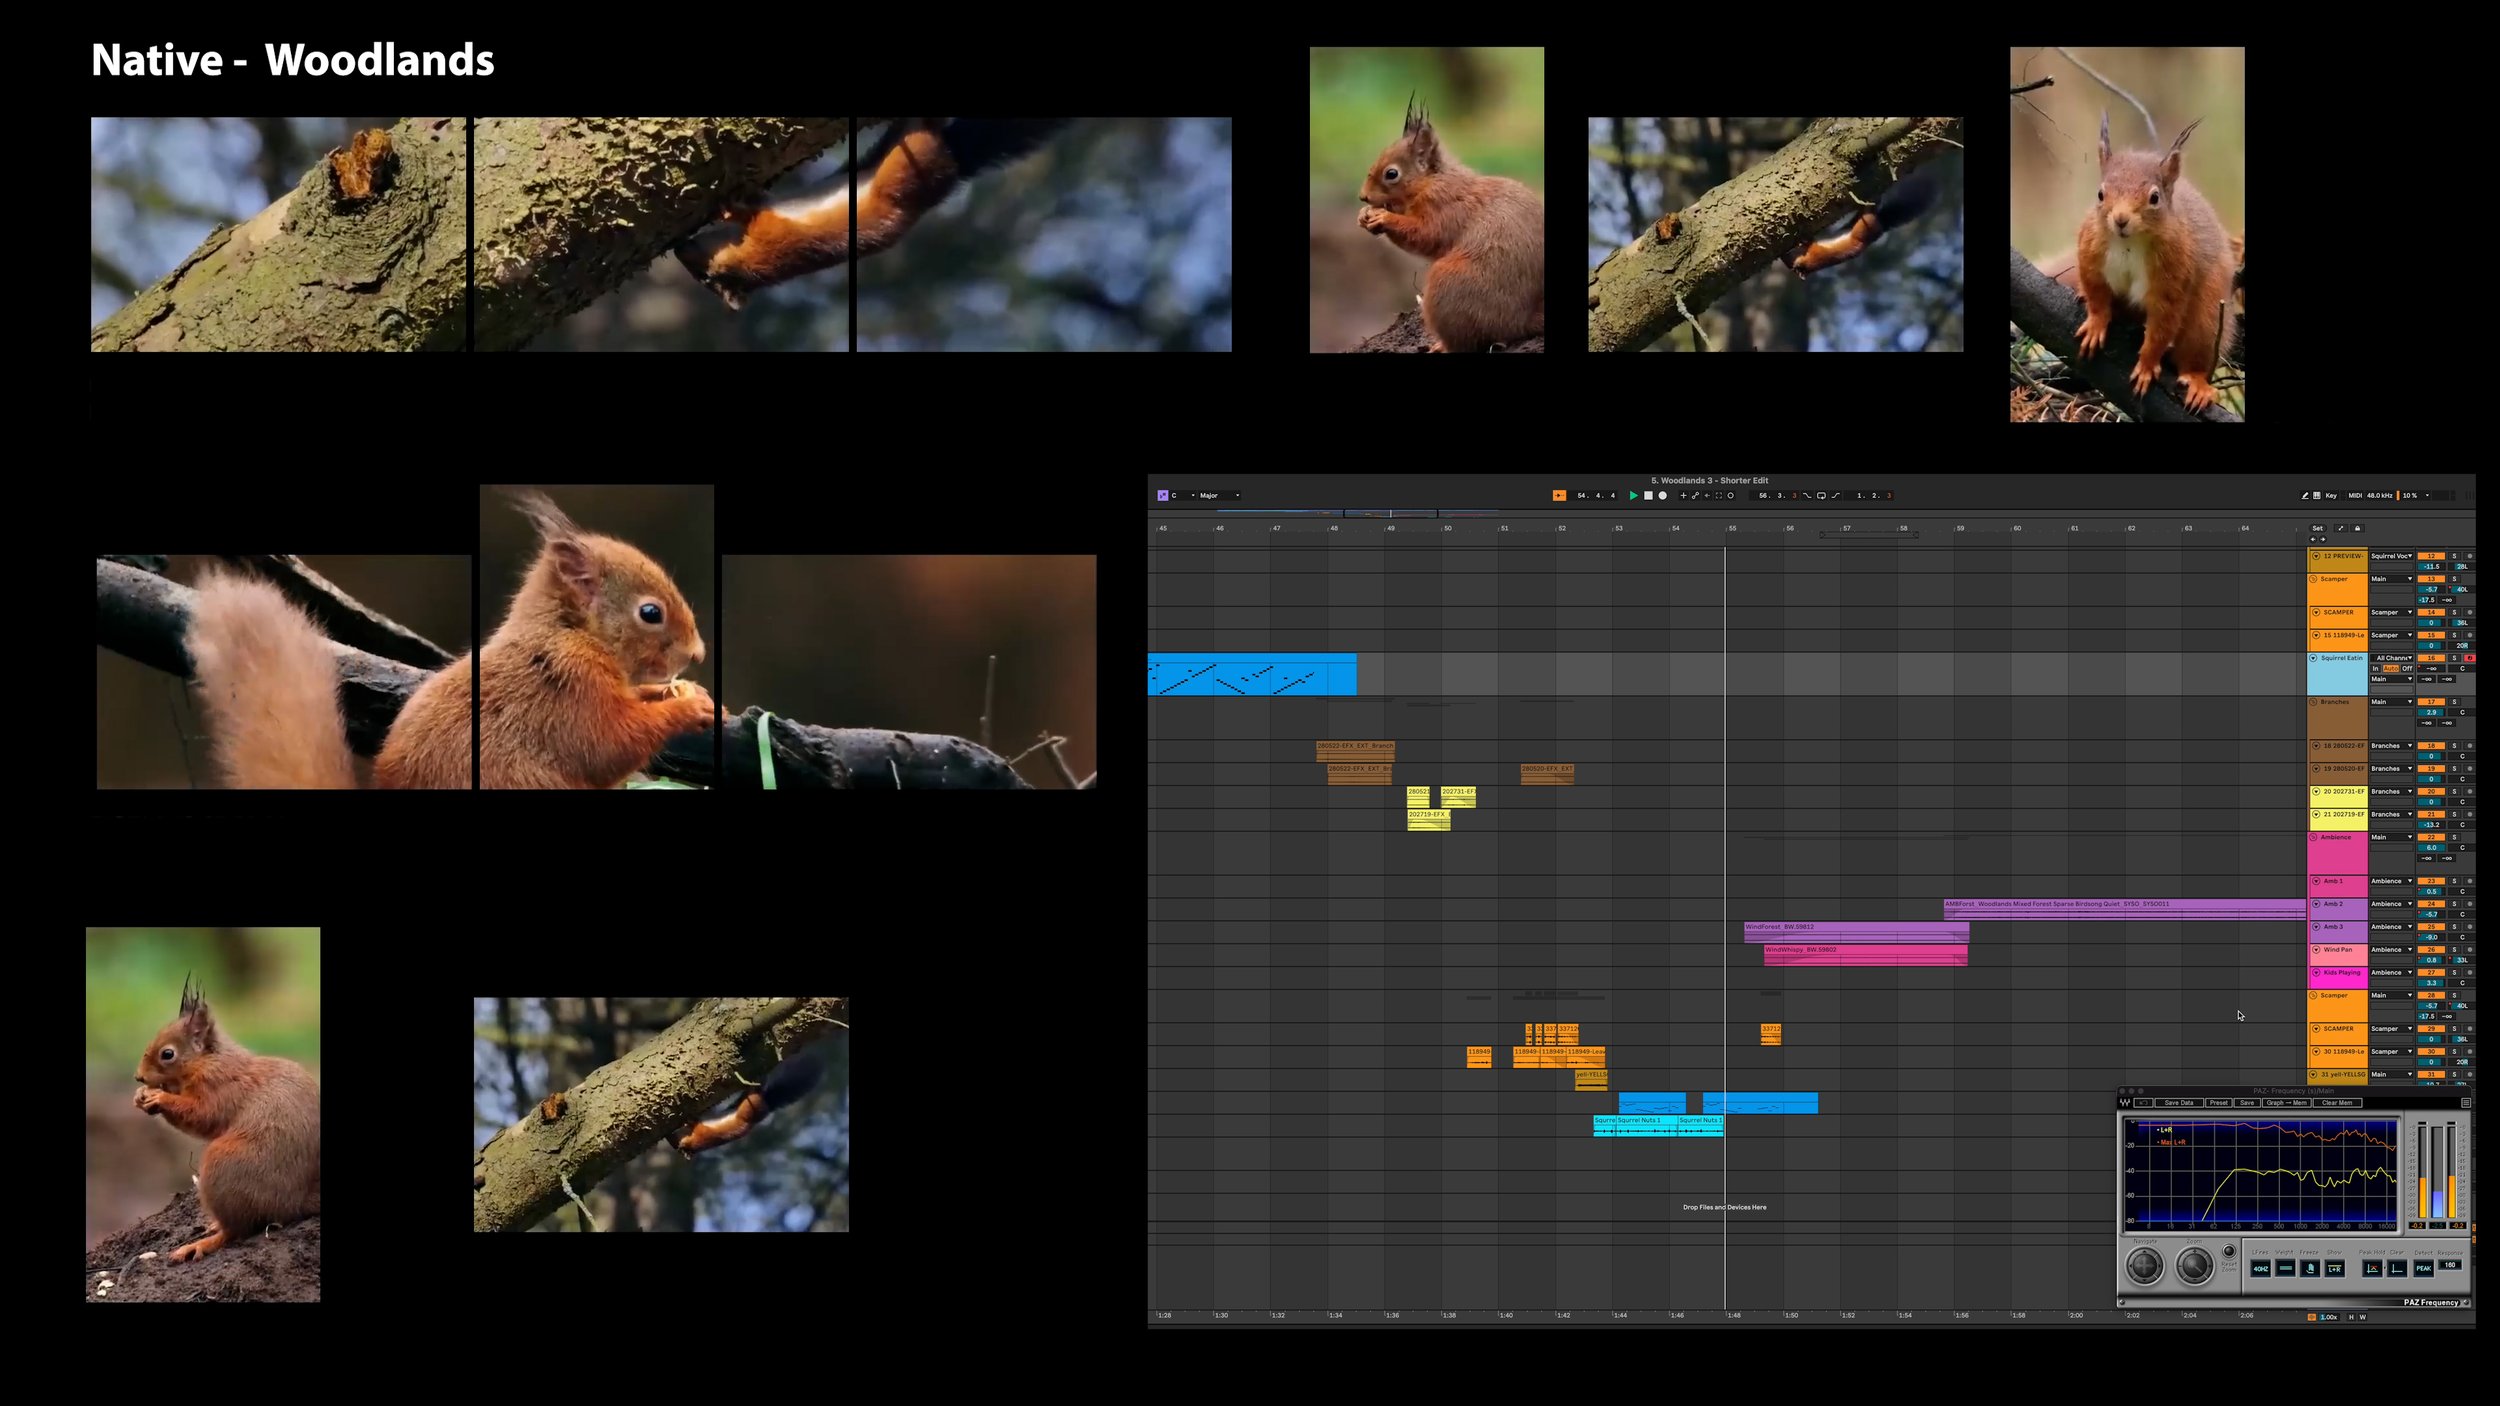Set Squirrel Eating monitor to Off
Screen dimensions: 2500x1406
(2407, 668)
